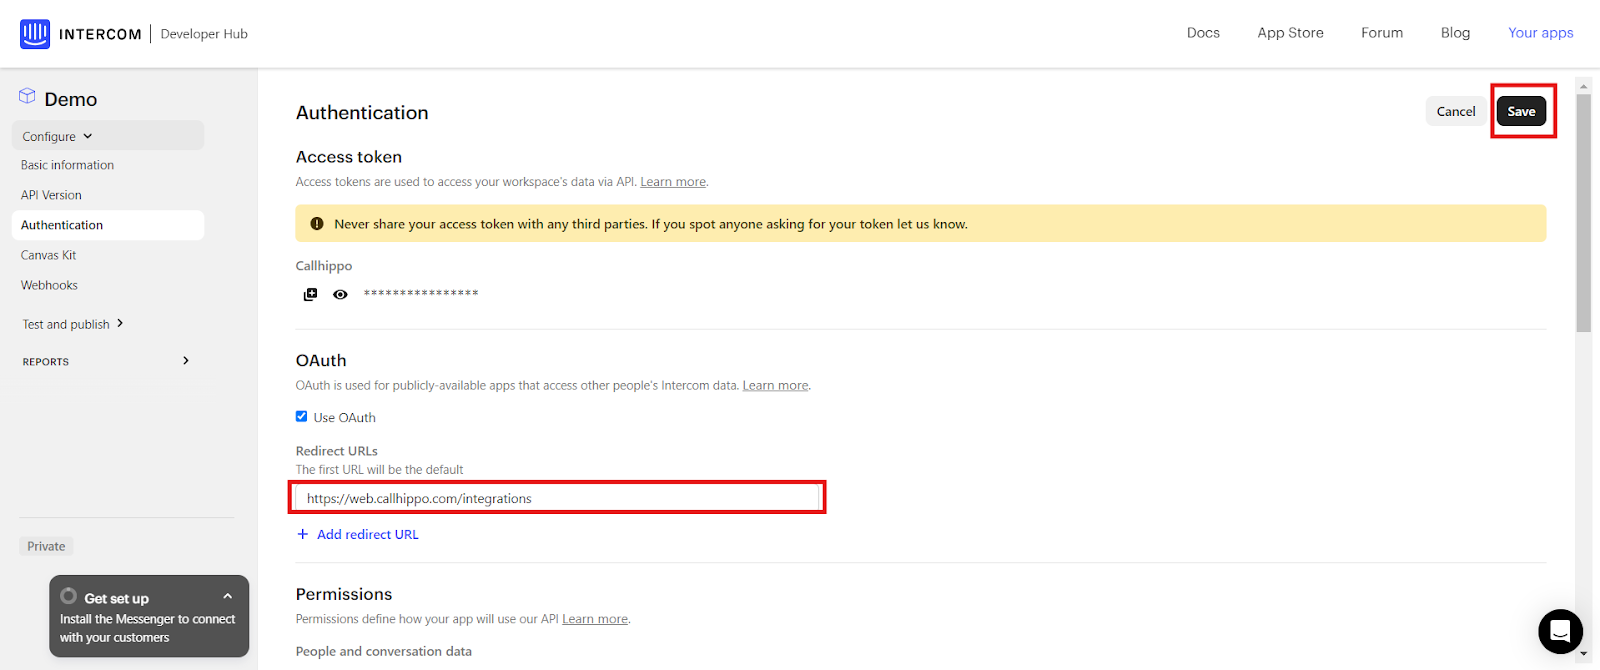Collapse the Get set up panel
Image resolution: width=1600 pixels, height=670 pixels.
pyautogui.click(x=228, y=596)
